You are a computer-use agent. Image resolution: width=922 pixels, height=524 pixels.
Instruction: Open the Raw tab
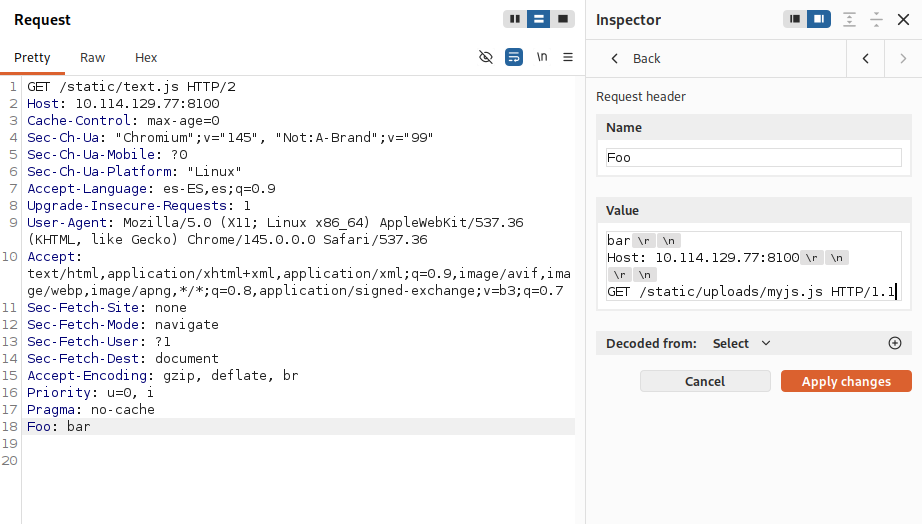[92, 58]
